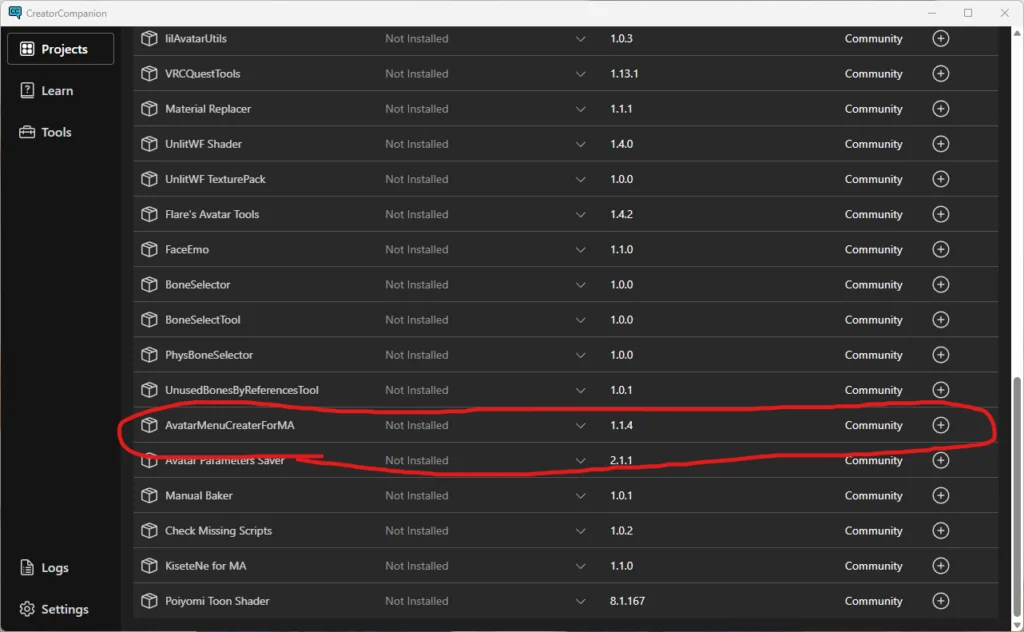The width and height of the screenshot is (1024, 632).
Task: Open the Learn section
Action: point(46,91)
